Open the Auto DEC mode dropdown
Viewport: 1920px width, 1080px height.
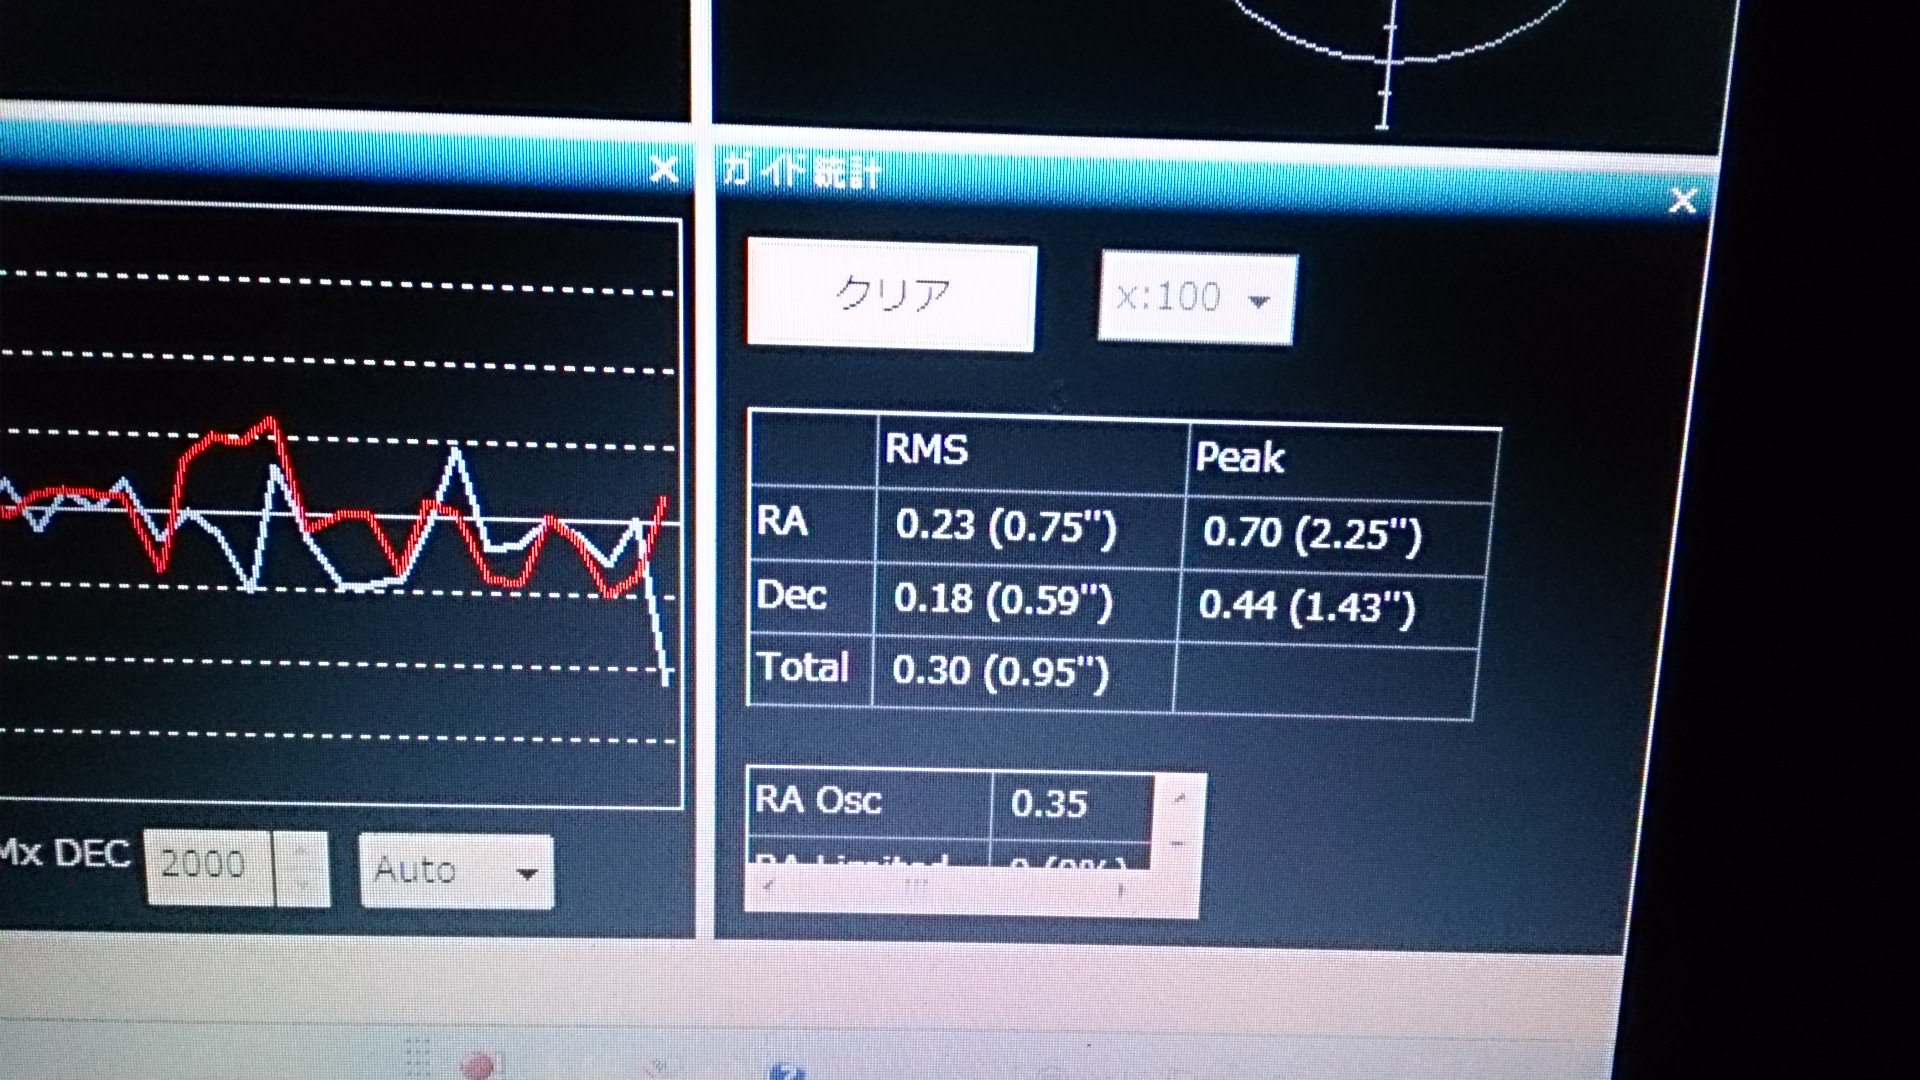tap(456, 871)
